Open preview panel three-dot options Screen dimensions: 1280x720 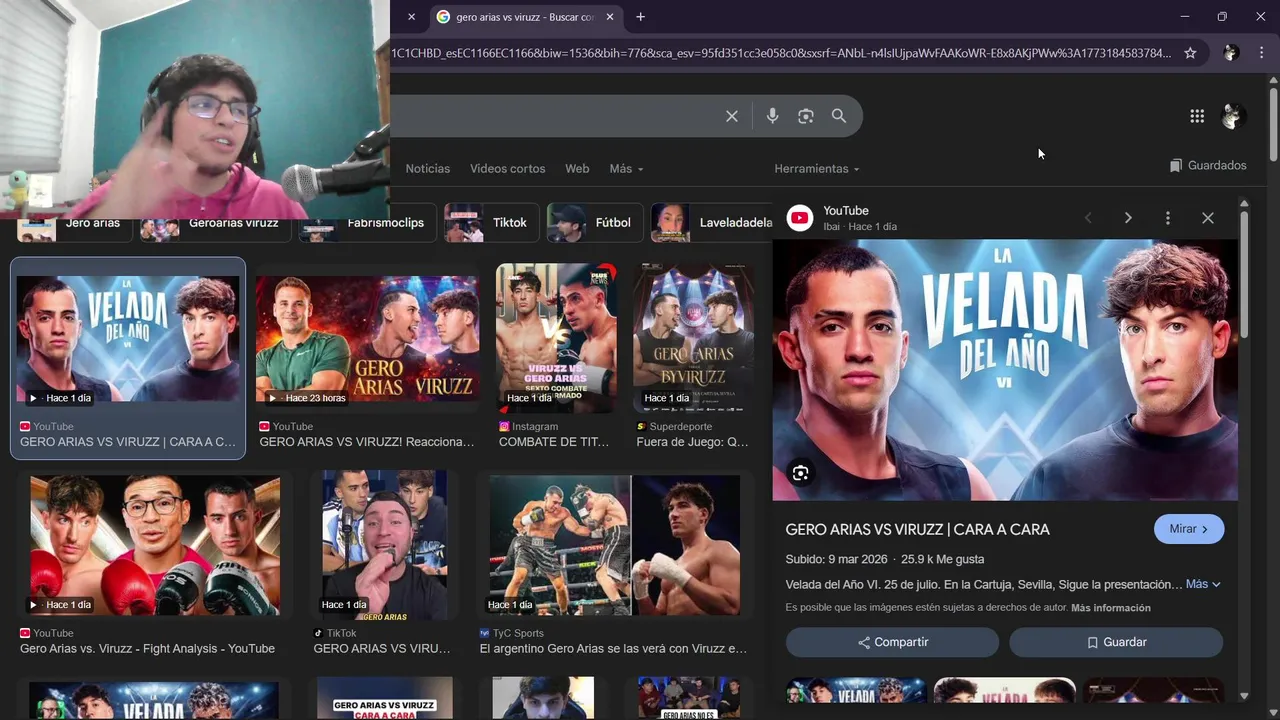(1167, 218)
